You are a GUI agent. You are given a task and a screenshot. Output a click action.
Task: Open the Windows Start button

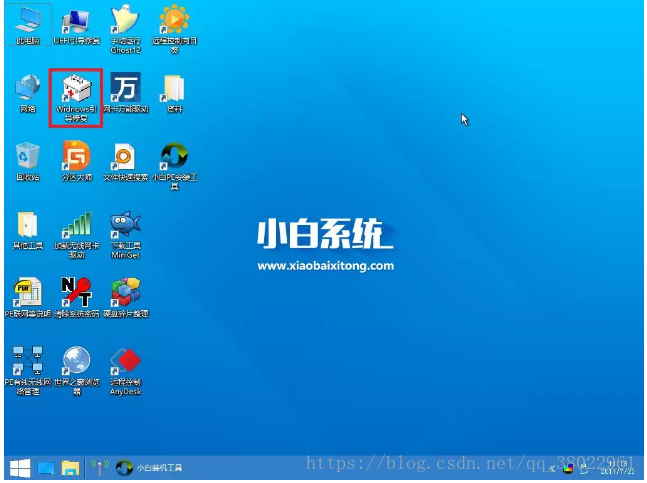tap(20, 468)
